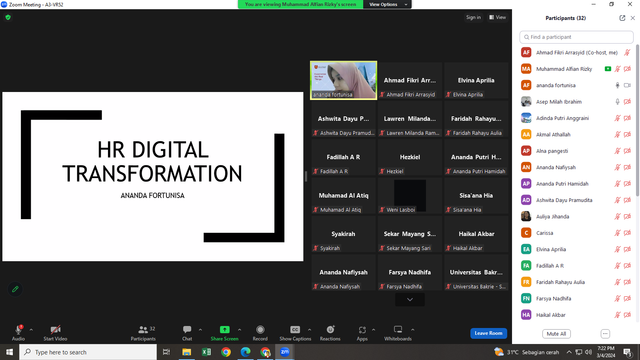
Task: Open the View layout menu
Action: click(x=498, y=17)
